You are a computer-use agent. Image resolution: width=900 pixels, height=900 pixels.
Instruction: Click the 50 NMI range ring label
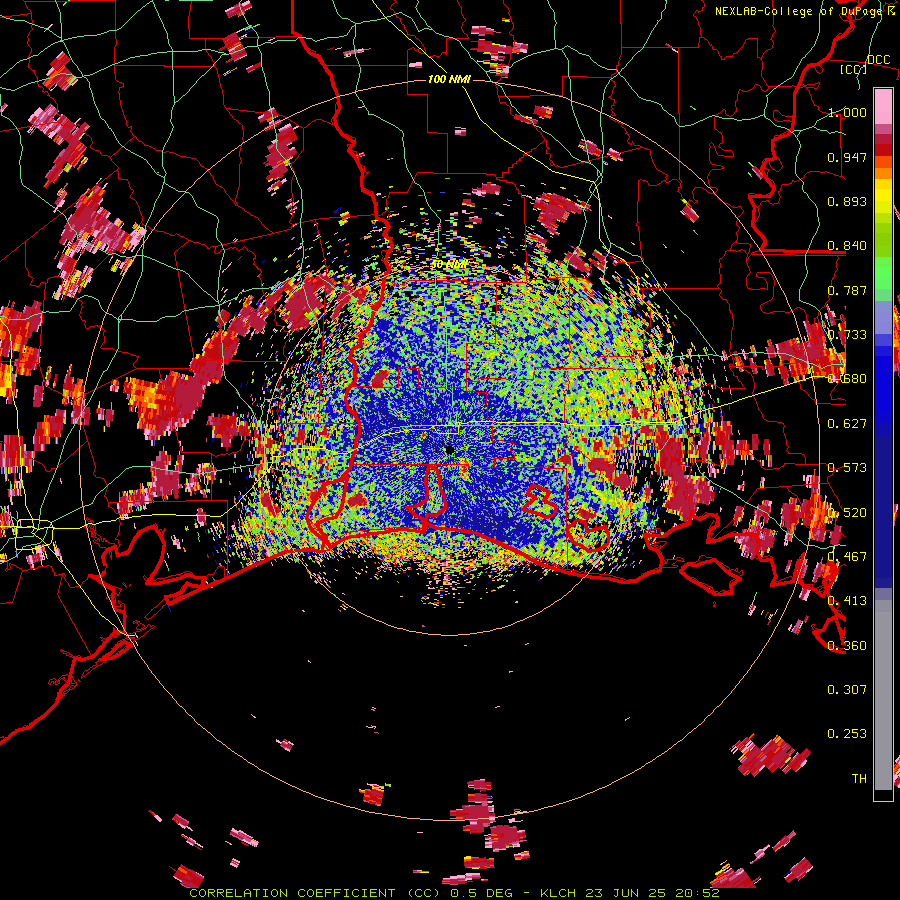(449, 265)
